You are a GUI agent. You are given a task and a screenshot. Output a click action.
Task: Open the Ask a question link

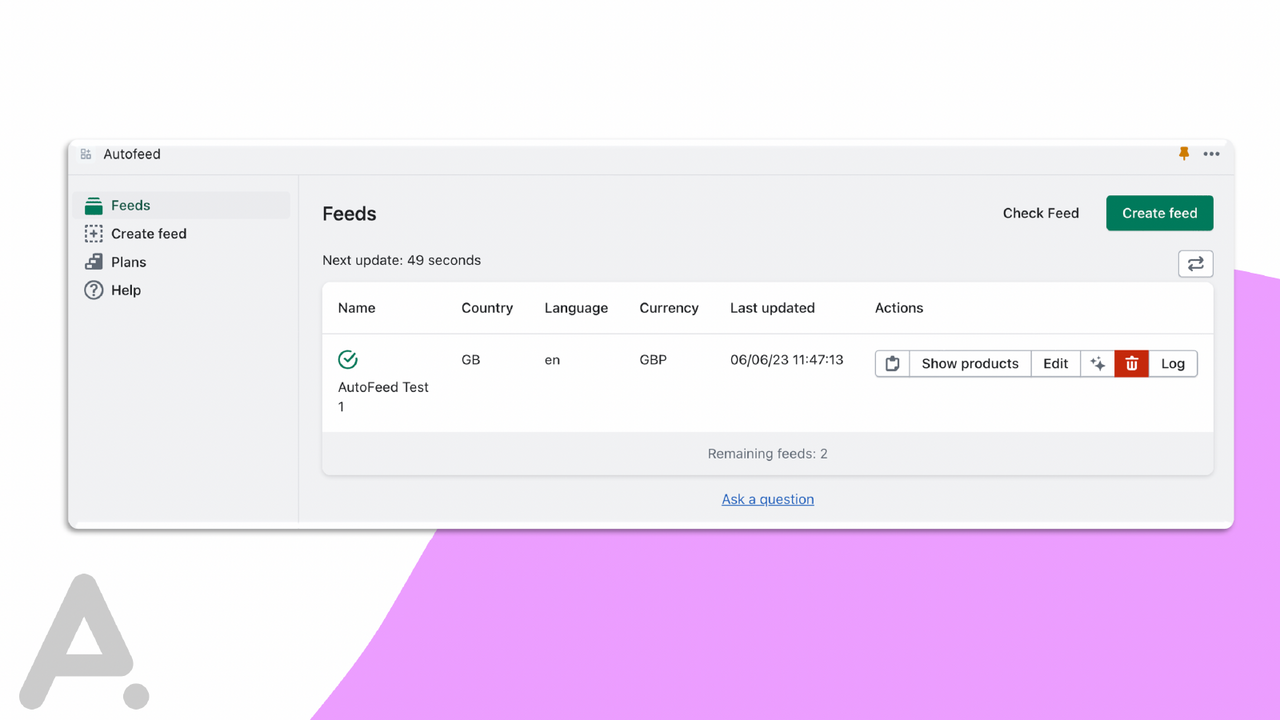[x=767, y=499]
